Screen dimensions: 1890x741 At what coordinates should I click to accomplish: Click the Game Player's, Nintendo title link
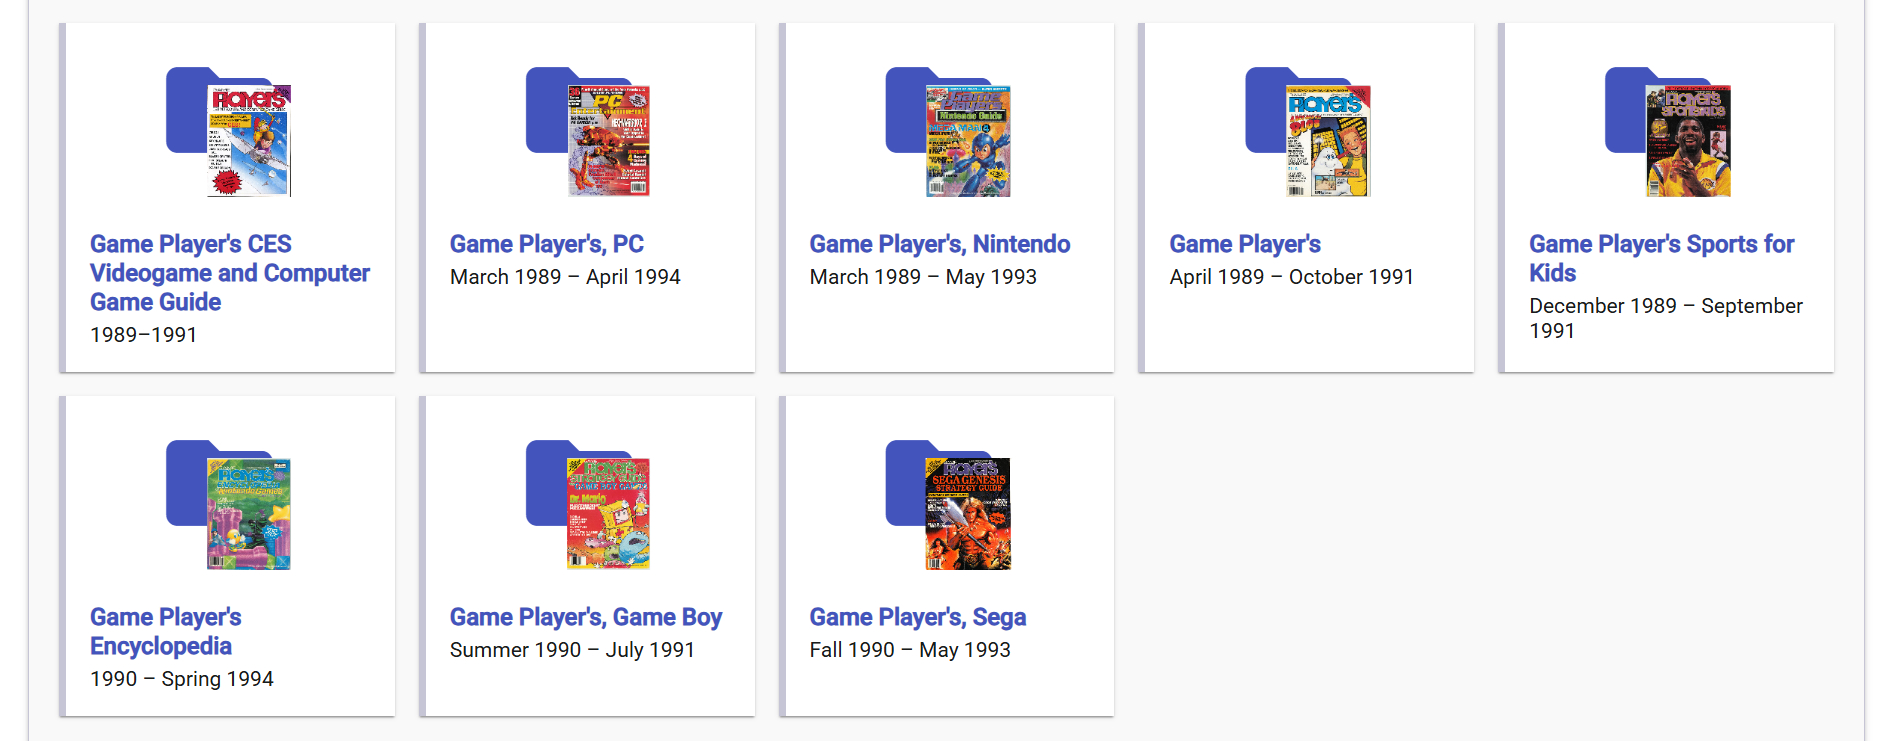[x=939, y=244]
